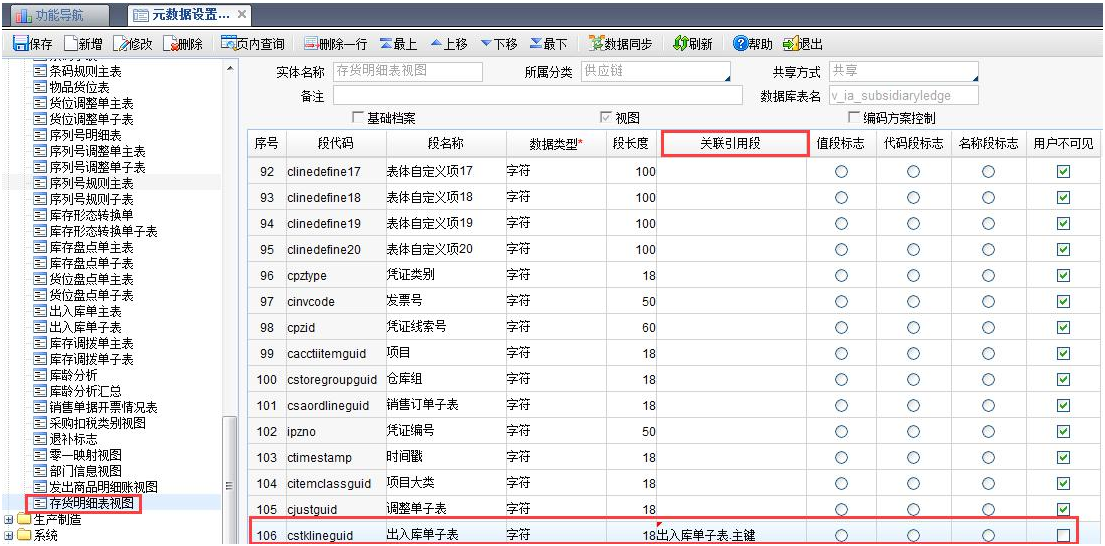
Task: Select 序列号规则主表 in the tree
Action: (x=91, y=182)
